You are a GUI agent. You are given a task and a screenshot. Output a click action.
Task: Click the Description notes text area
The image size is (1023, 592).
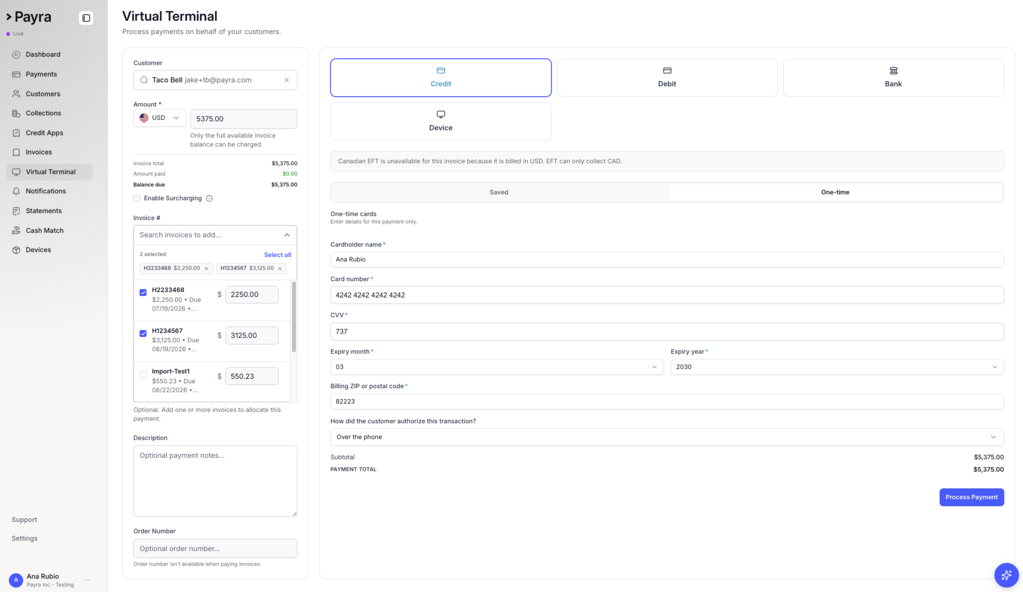(x=215, y=481)
